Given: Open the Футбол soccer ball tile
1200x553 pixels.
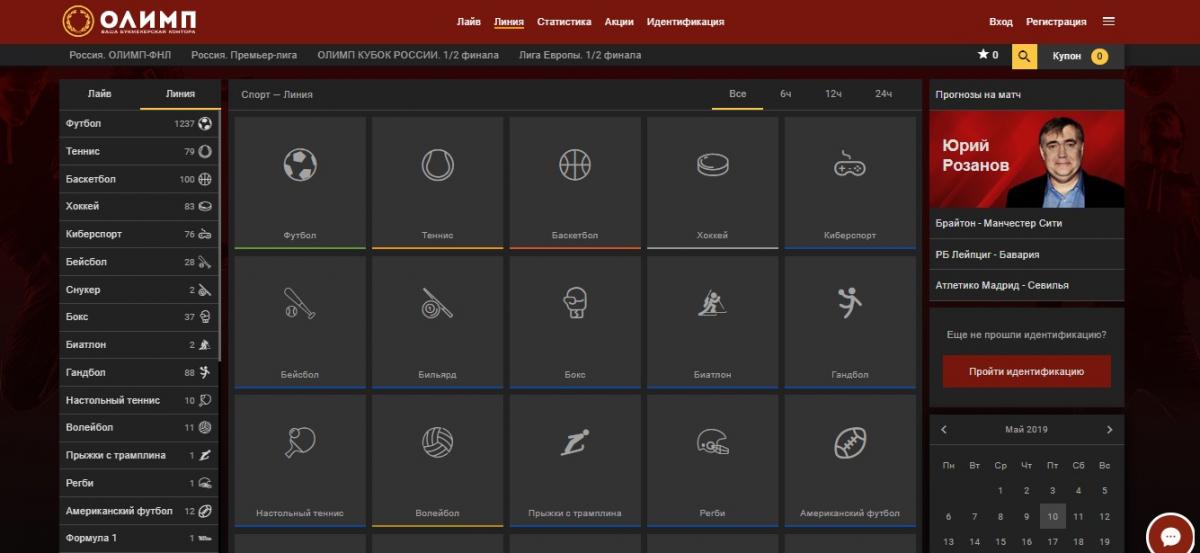Looking at the screenshot, I should pyautogui.click(x=300, y=182).
